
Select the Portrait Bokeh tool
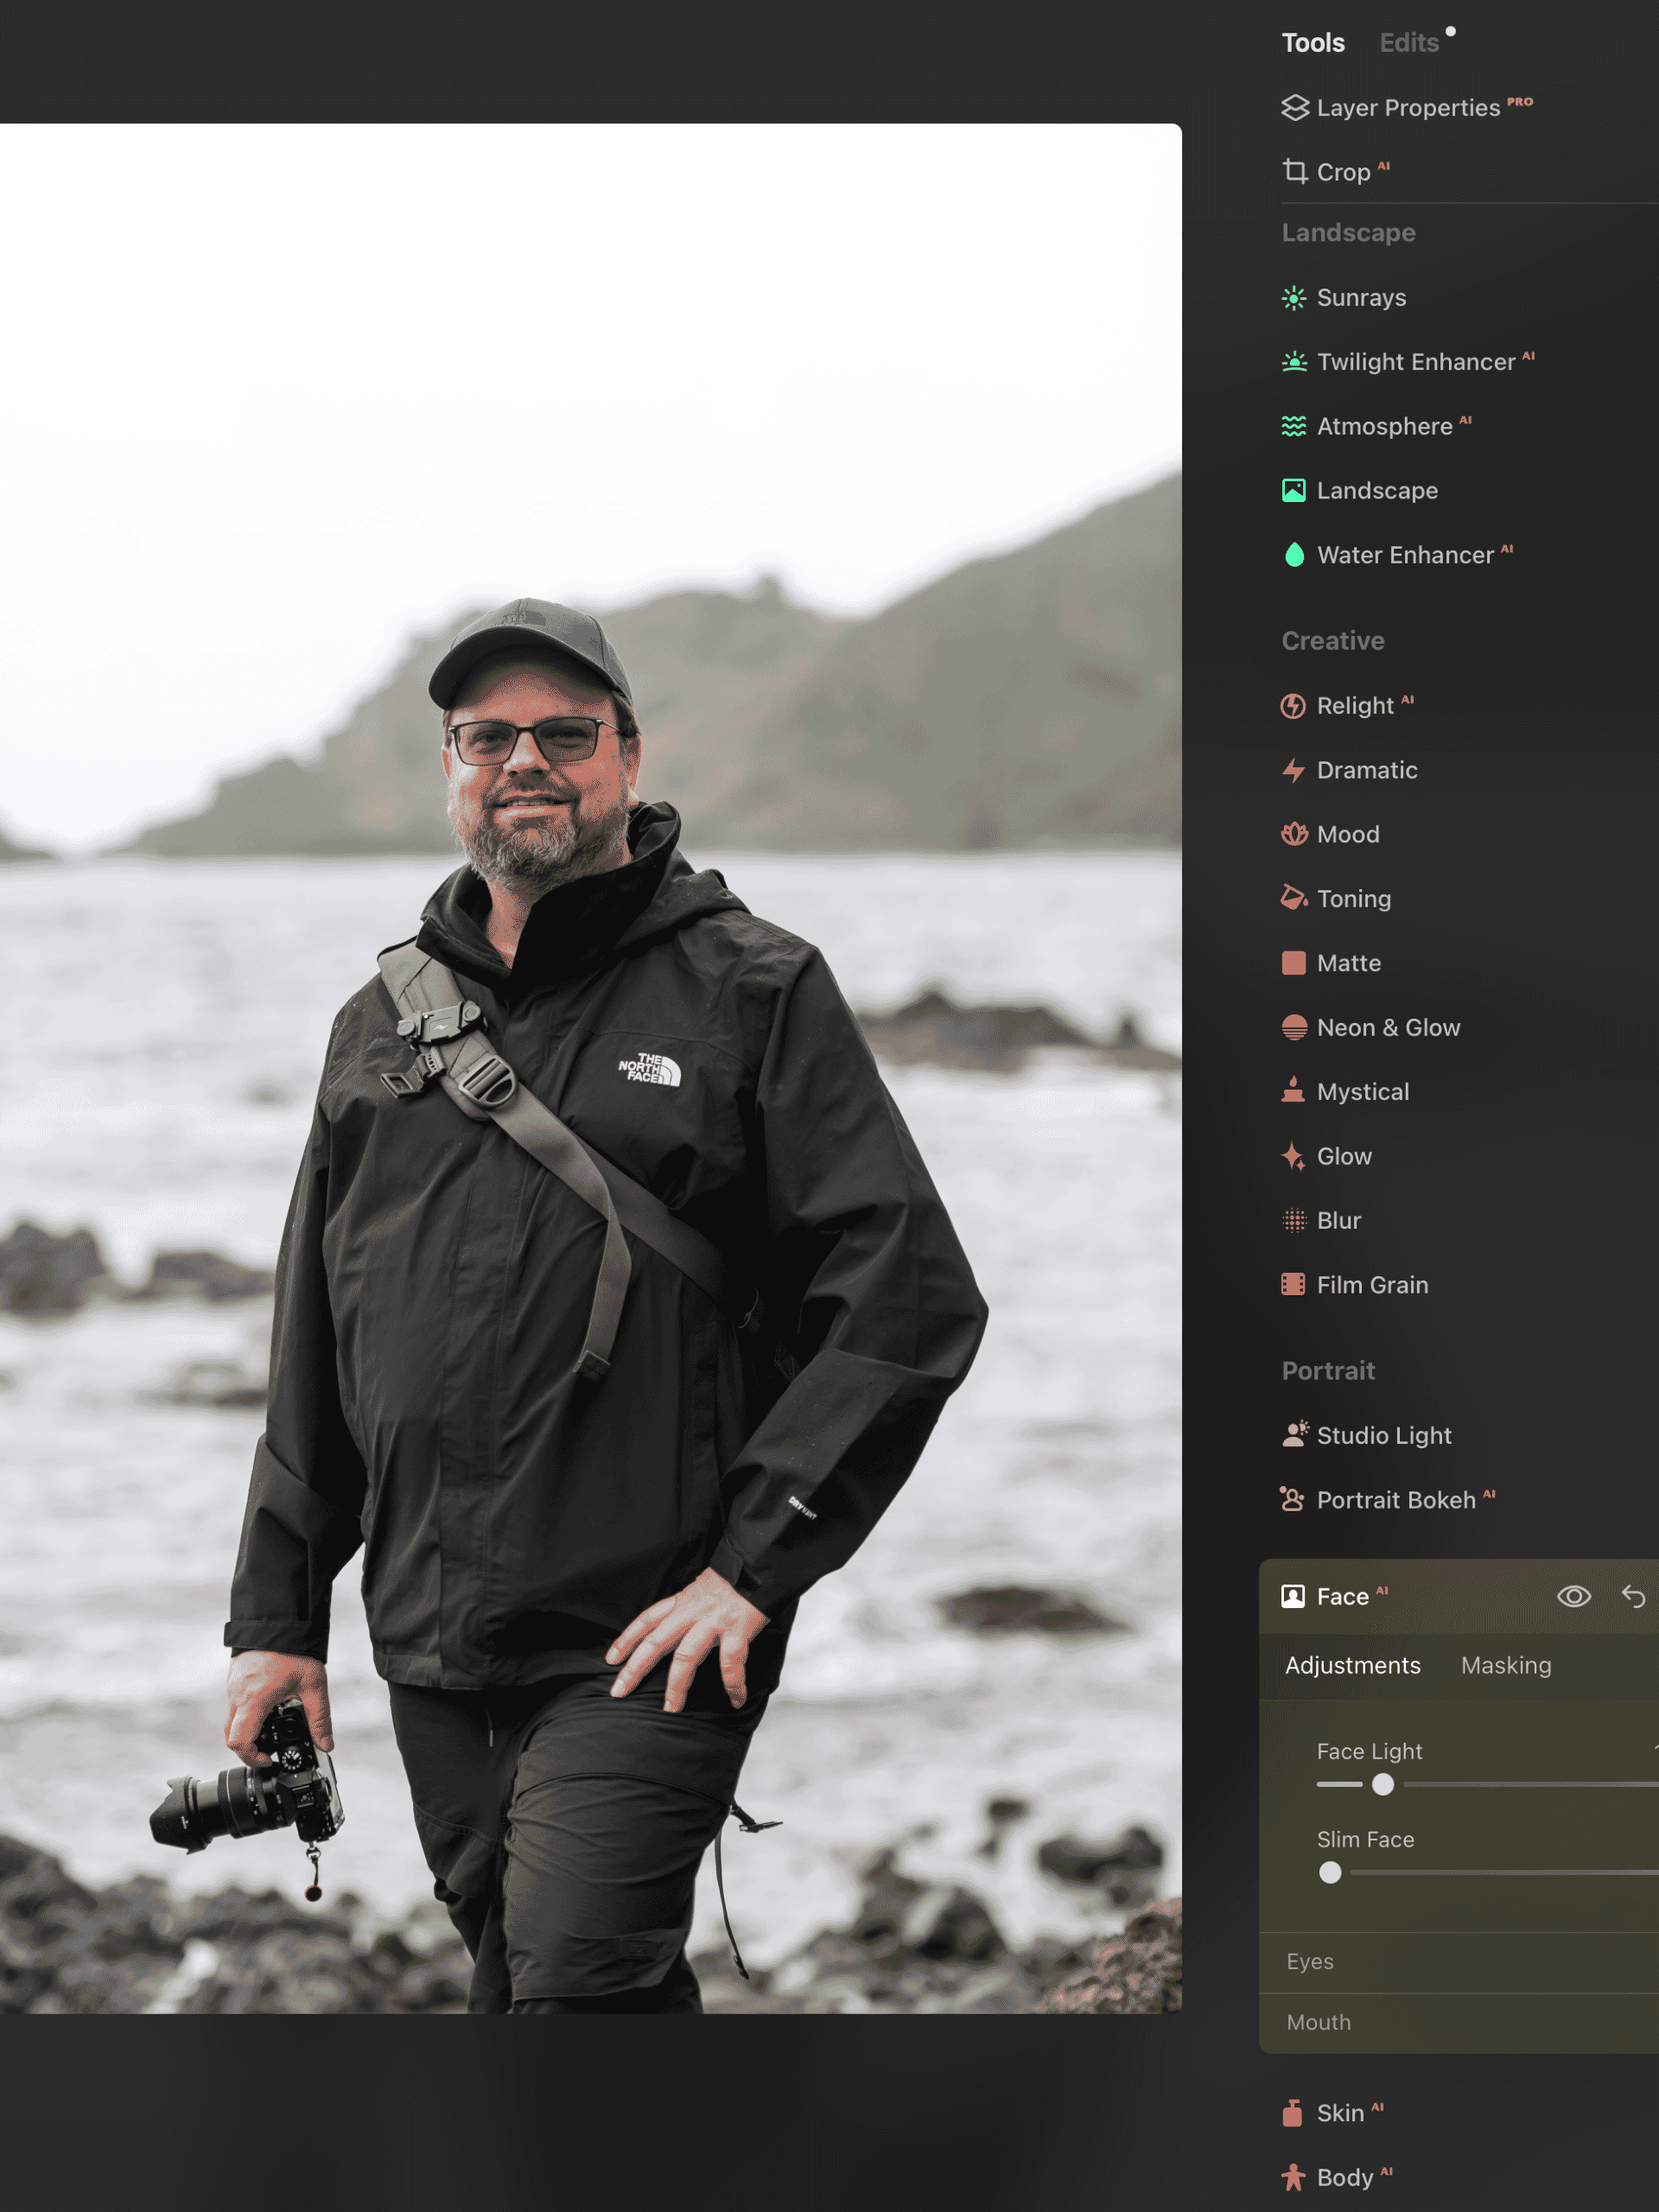[x=1395, y=1499]
